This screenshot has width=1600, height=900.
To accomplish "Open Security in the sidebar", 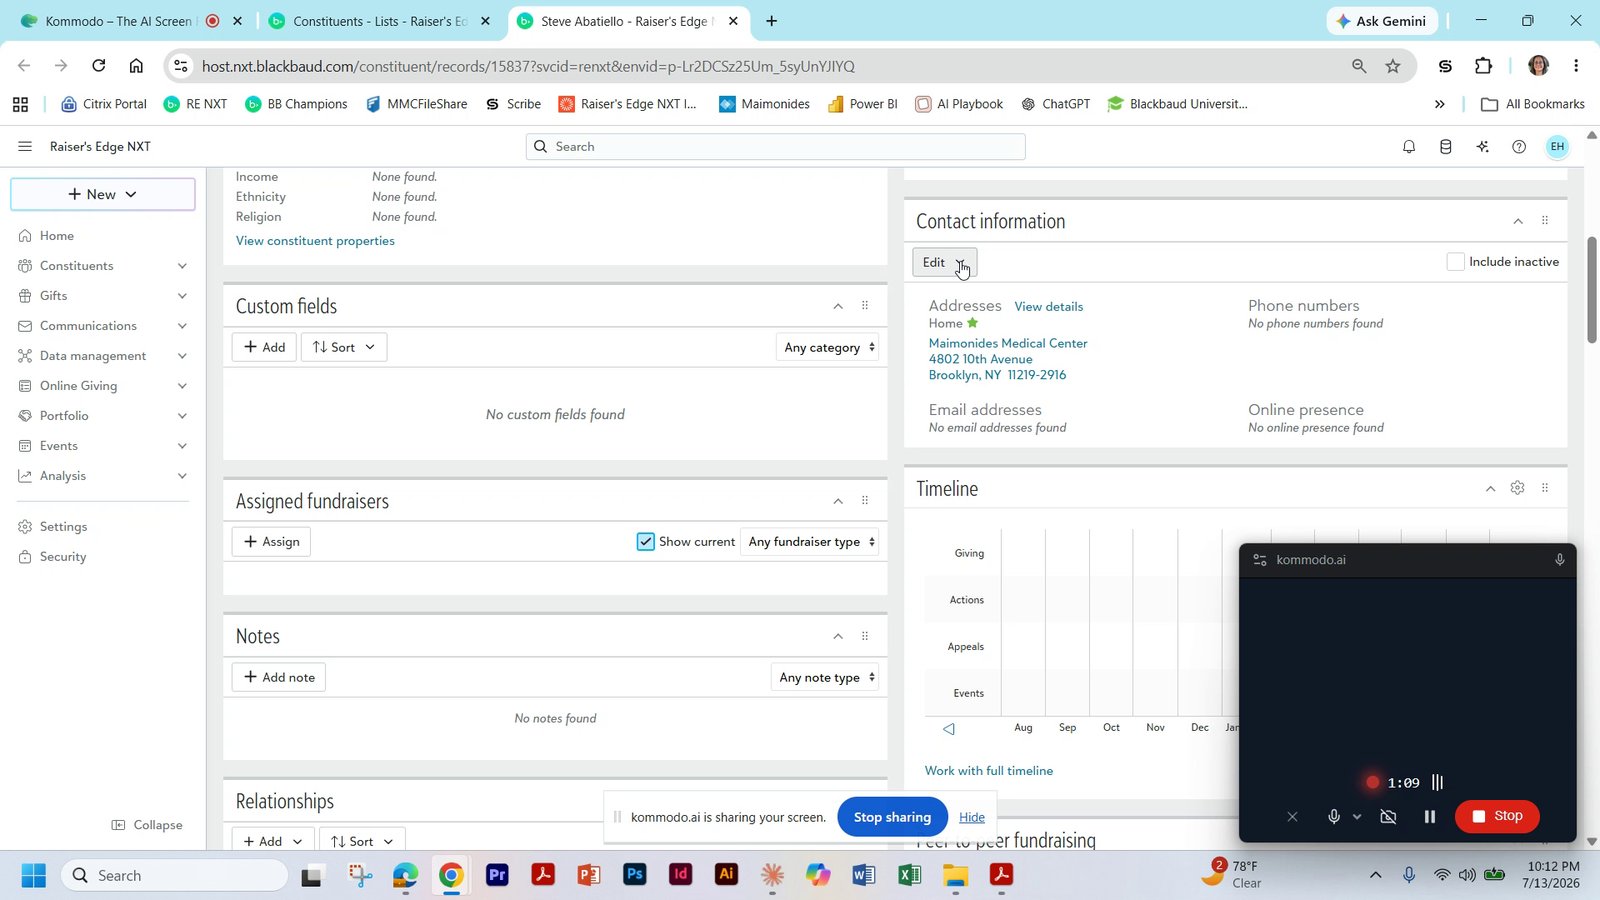I will click(63, 557).
